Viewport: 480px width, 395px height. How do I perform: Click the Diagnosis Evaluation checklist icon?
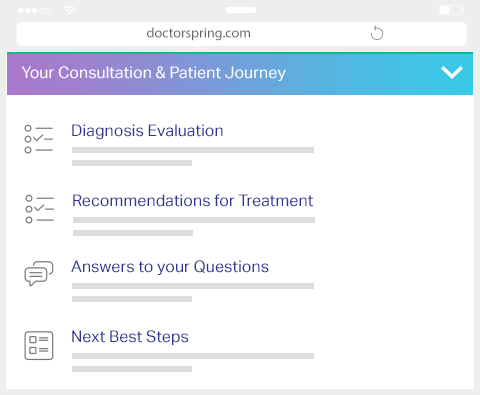click(x=38, y=139)
